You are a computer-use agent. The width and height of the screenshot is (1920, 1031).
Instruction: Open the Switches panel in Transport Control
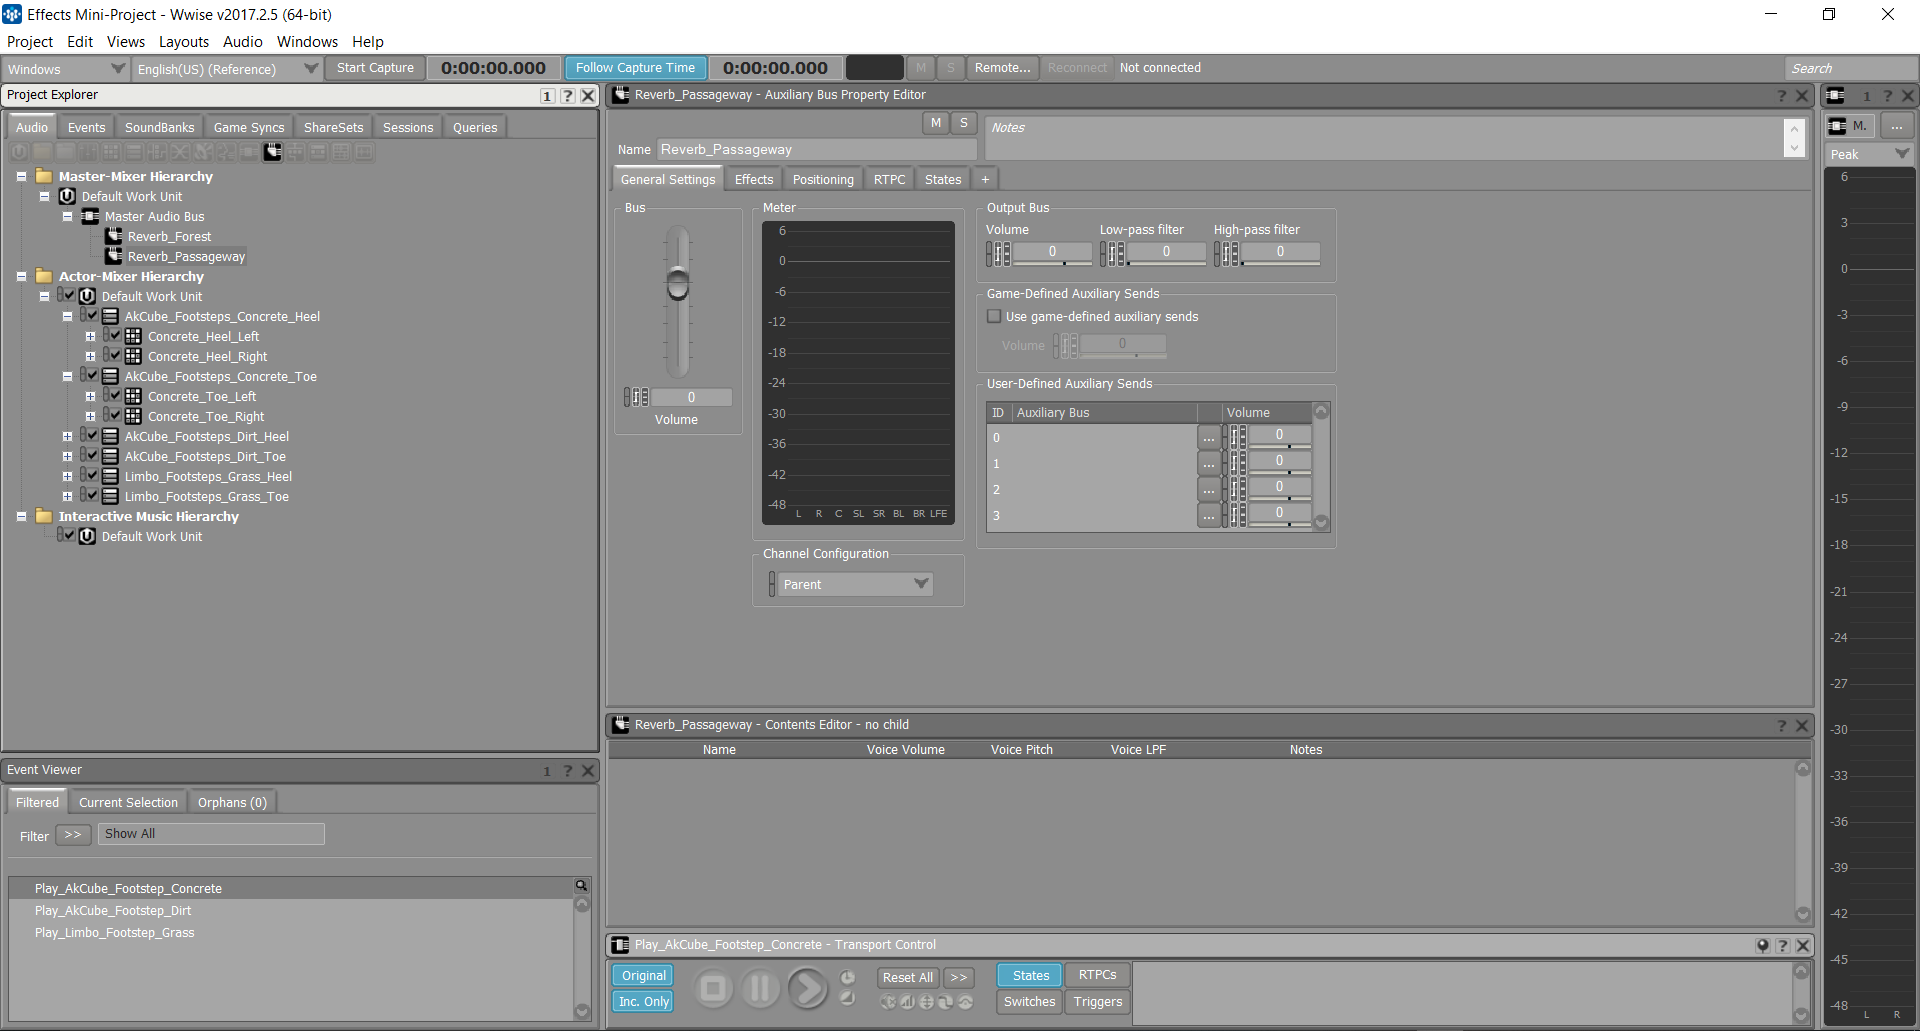(1029, 1002)
